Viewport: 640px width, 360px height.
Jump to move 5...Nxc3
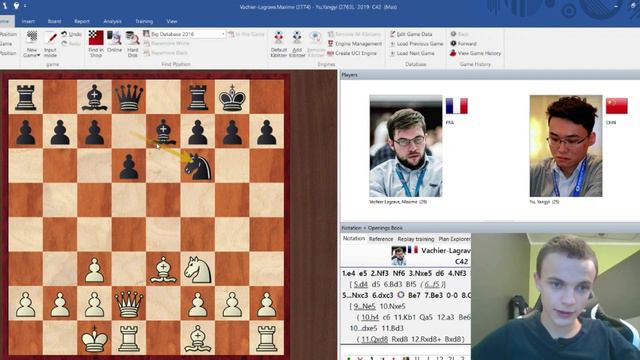tap(356, 295)
